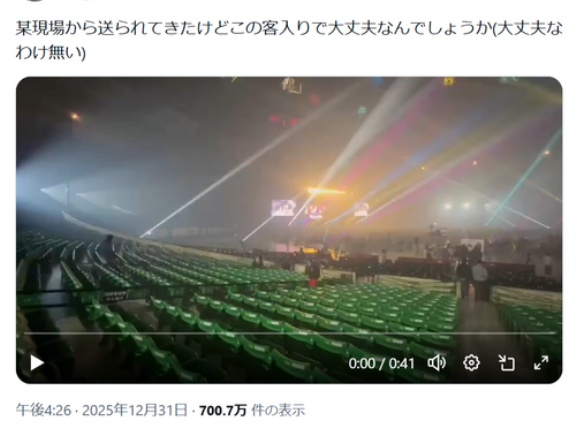This screenshot has height=430, width=576.
Task: Click the video on the yellow stage lights
Action: pyautogui.click(x=326, y=191)
